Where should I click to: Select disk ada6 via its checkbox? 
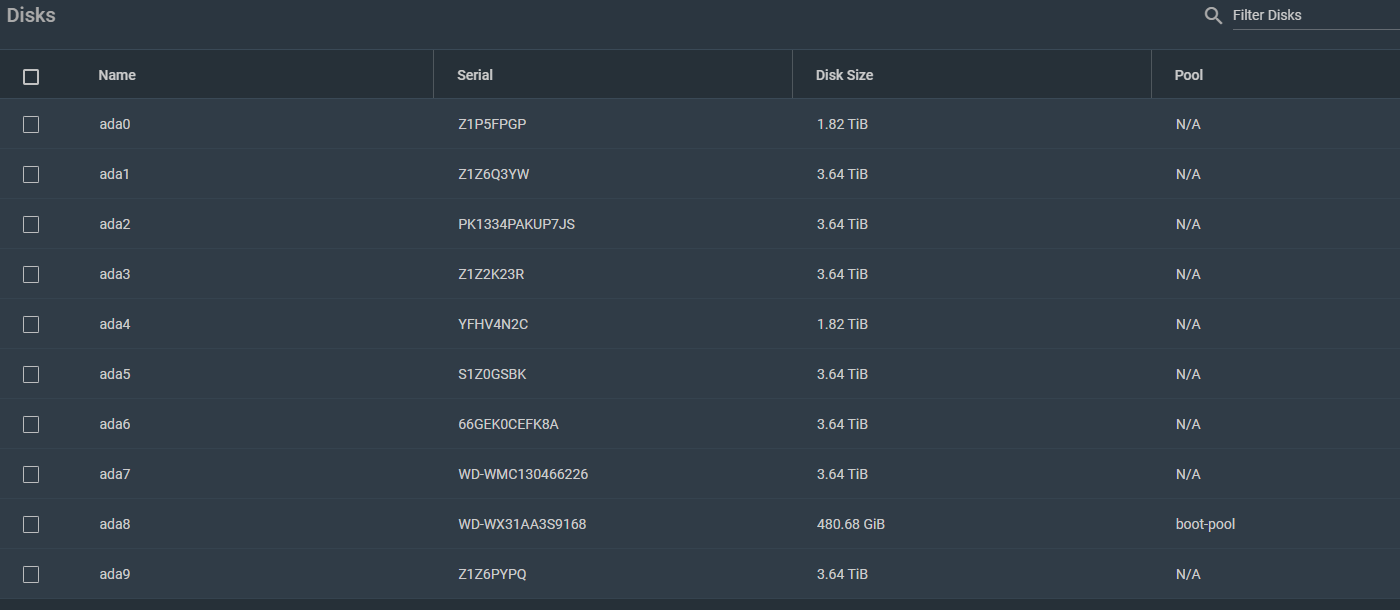coord(31,424)
